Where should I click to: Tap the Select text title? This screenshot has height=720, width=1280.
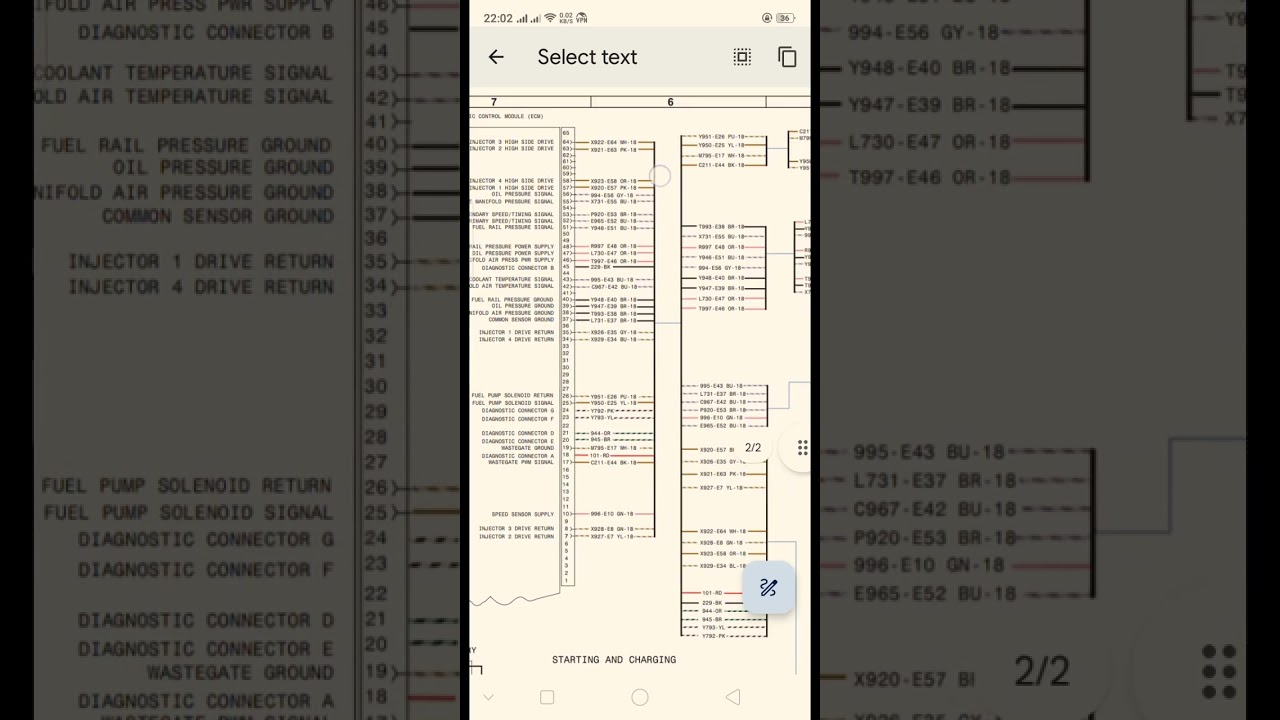tap(587, 57)
